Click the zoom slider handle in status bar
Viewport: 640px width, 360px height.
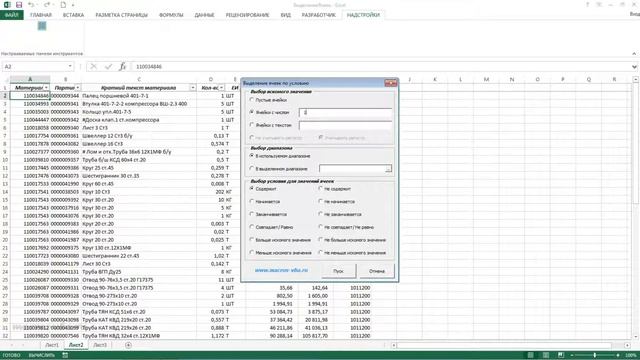595,355
